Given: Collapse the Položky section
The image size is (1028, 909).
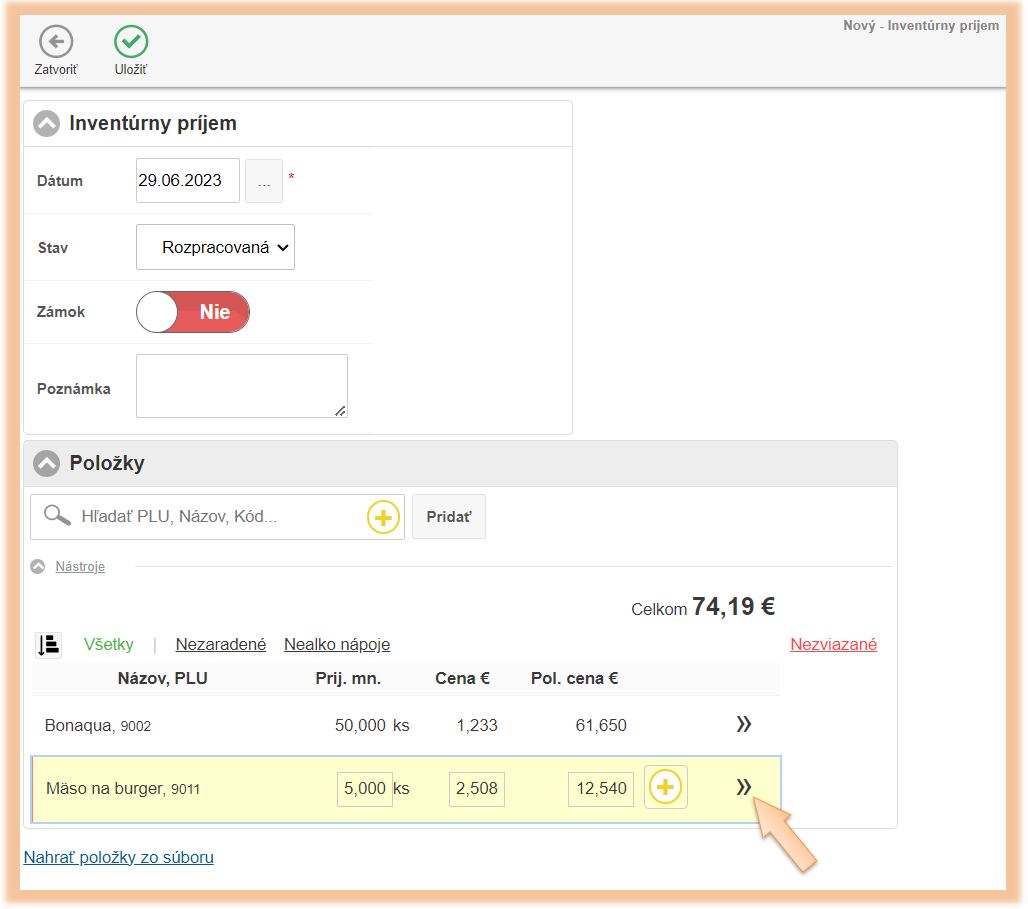Looking at the screenshot, I should tap(47, 464).
